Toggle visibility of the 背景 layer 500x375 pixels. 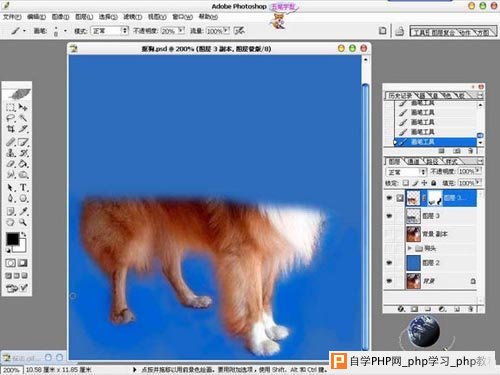[x=389, y=281]
